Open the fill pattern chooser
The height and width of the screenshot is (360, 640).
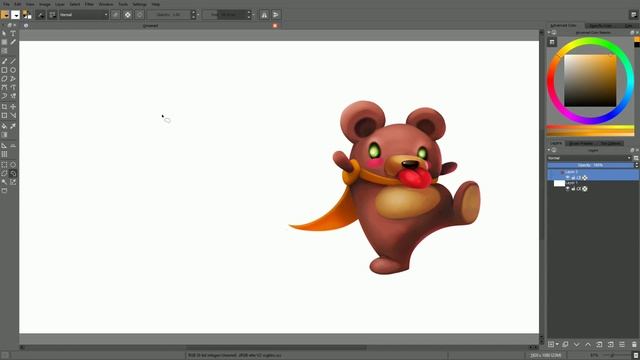point(16,15)
